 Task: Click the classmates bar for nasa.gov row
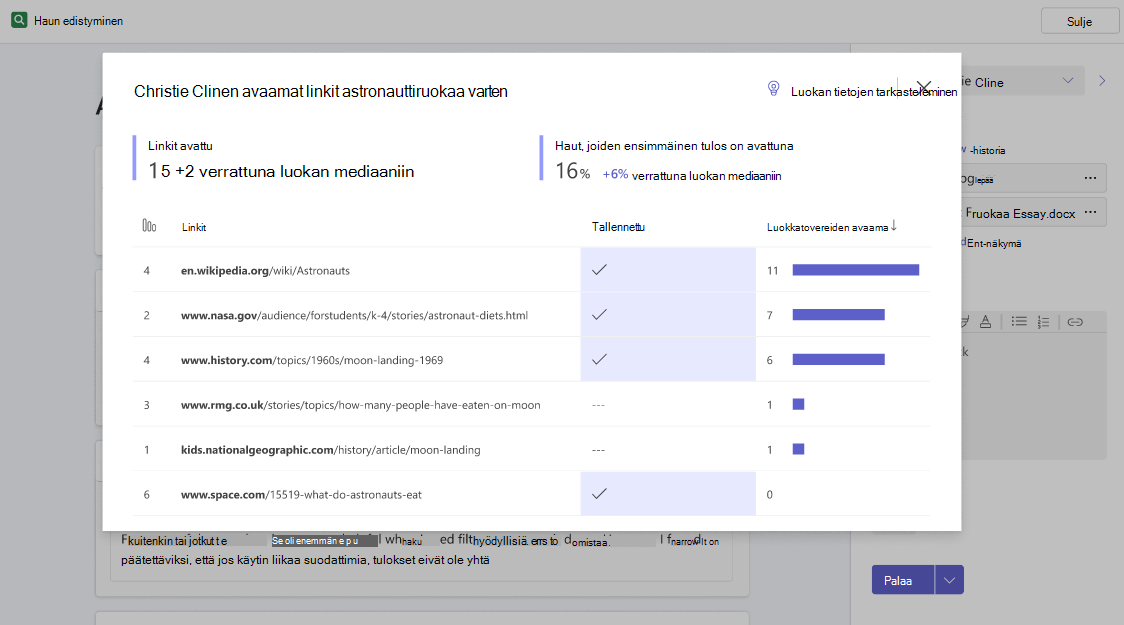[x=839, y=315]
